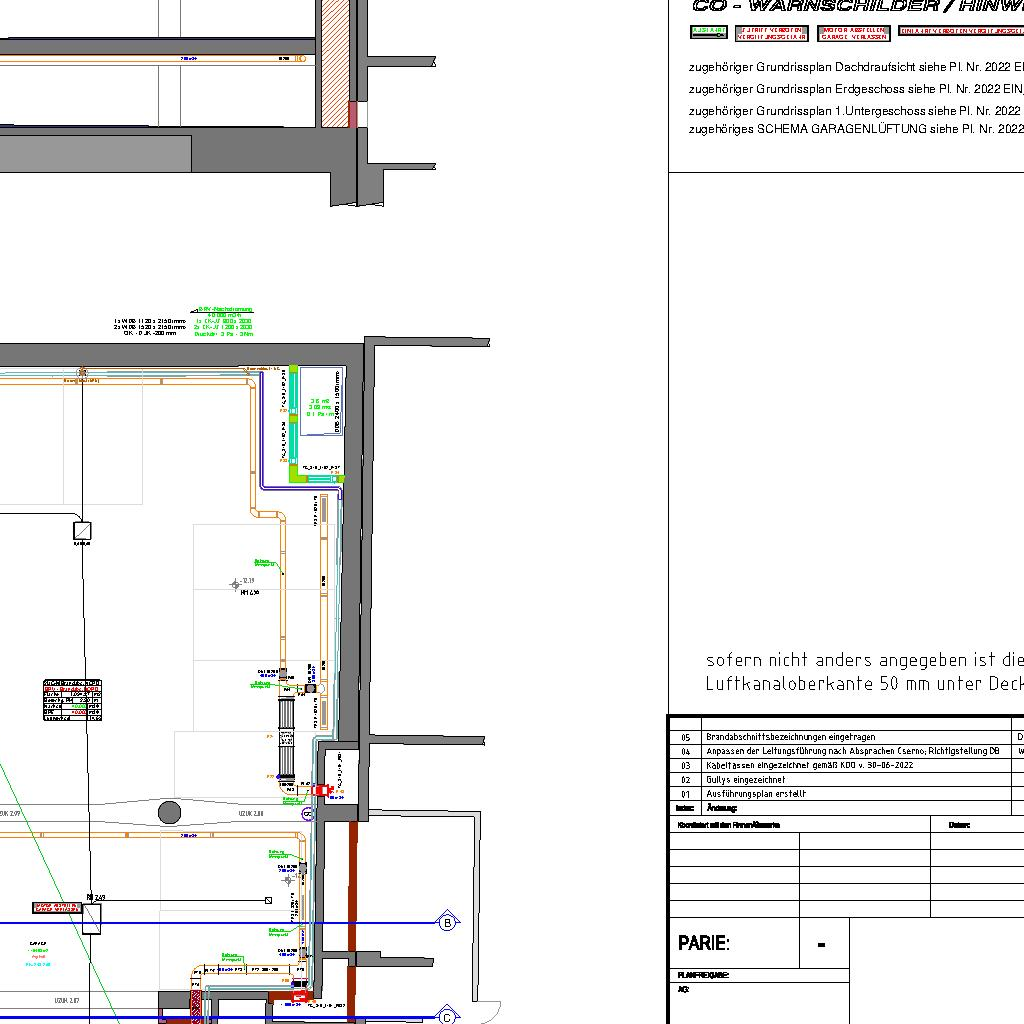Click the Erdgeschoss Grundrissplan reference line
1024x1024 pixels.
pos(856,89)
